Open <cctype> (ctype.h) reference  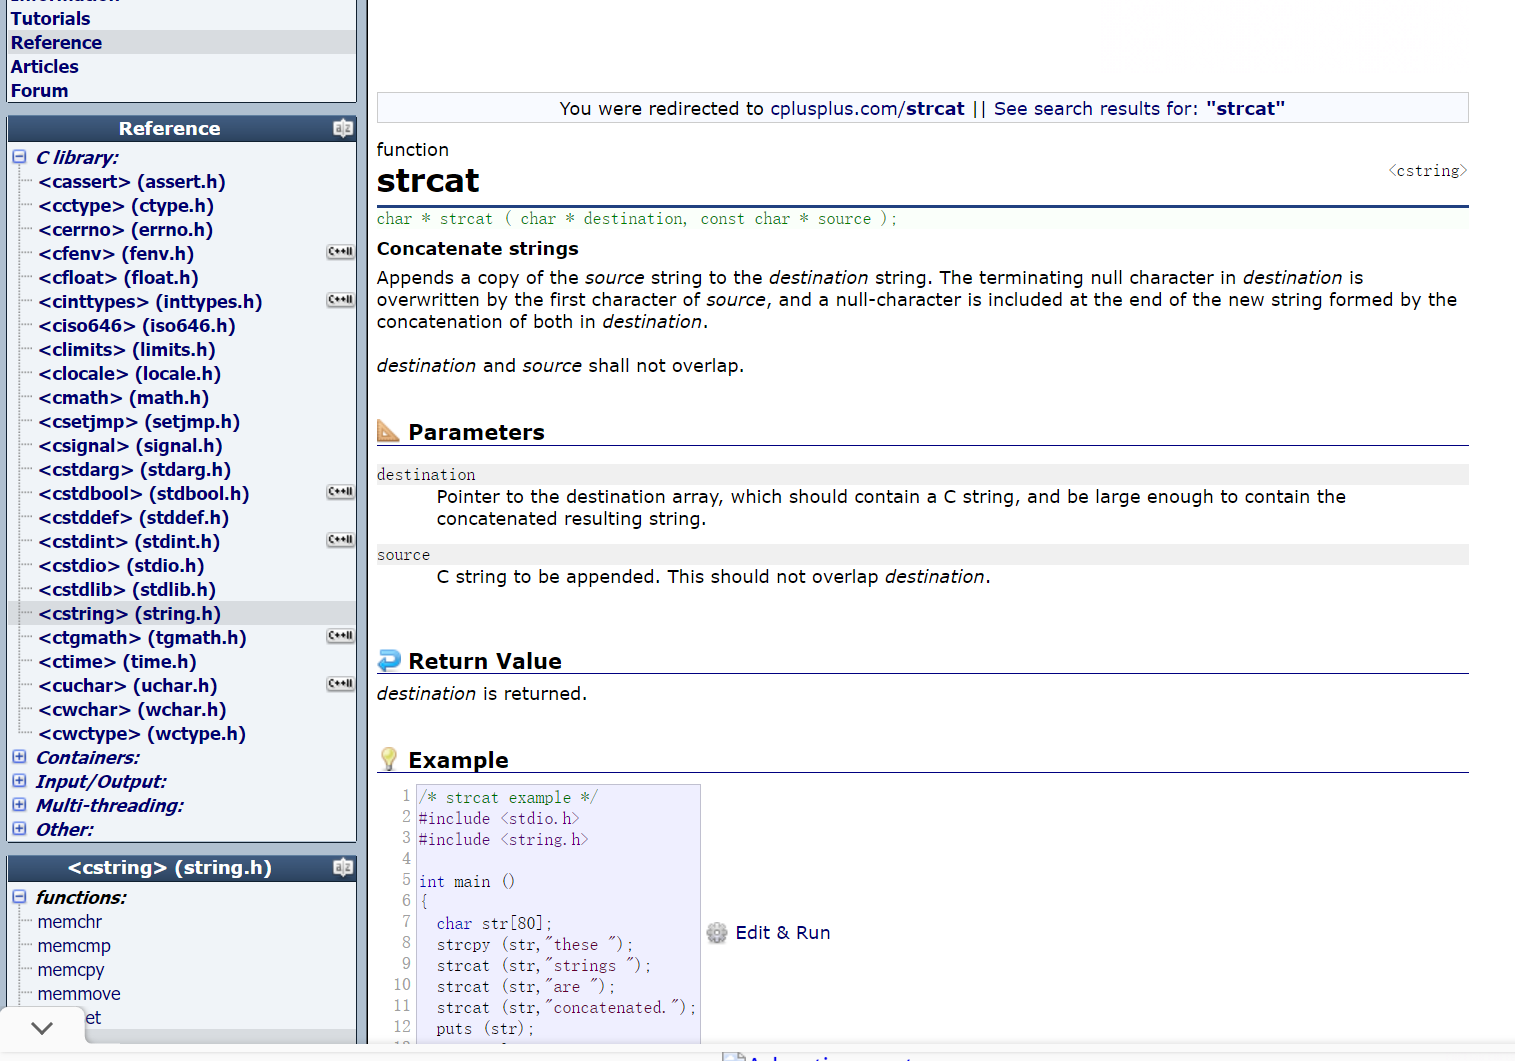point(126,205)
